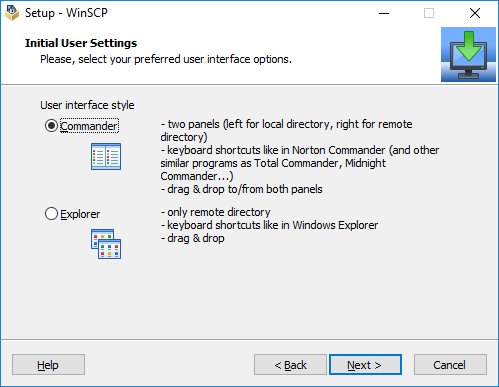This screenshot has width=499, height=387.
Task: Minimize the Setup window
Action: (384, 13)
